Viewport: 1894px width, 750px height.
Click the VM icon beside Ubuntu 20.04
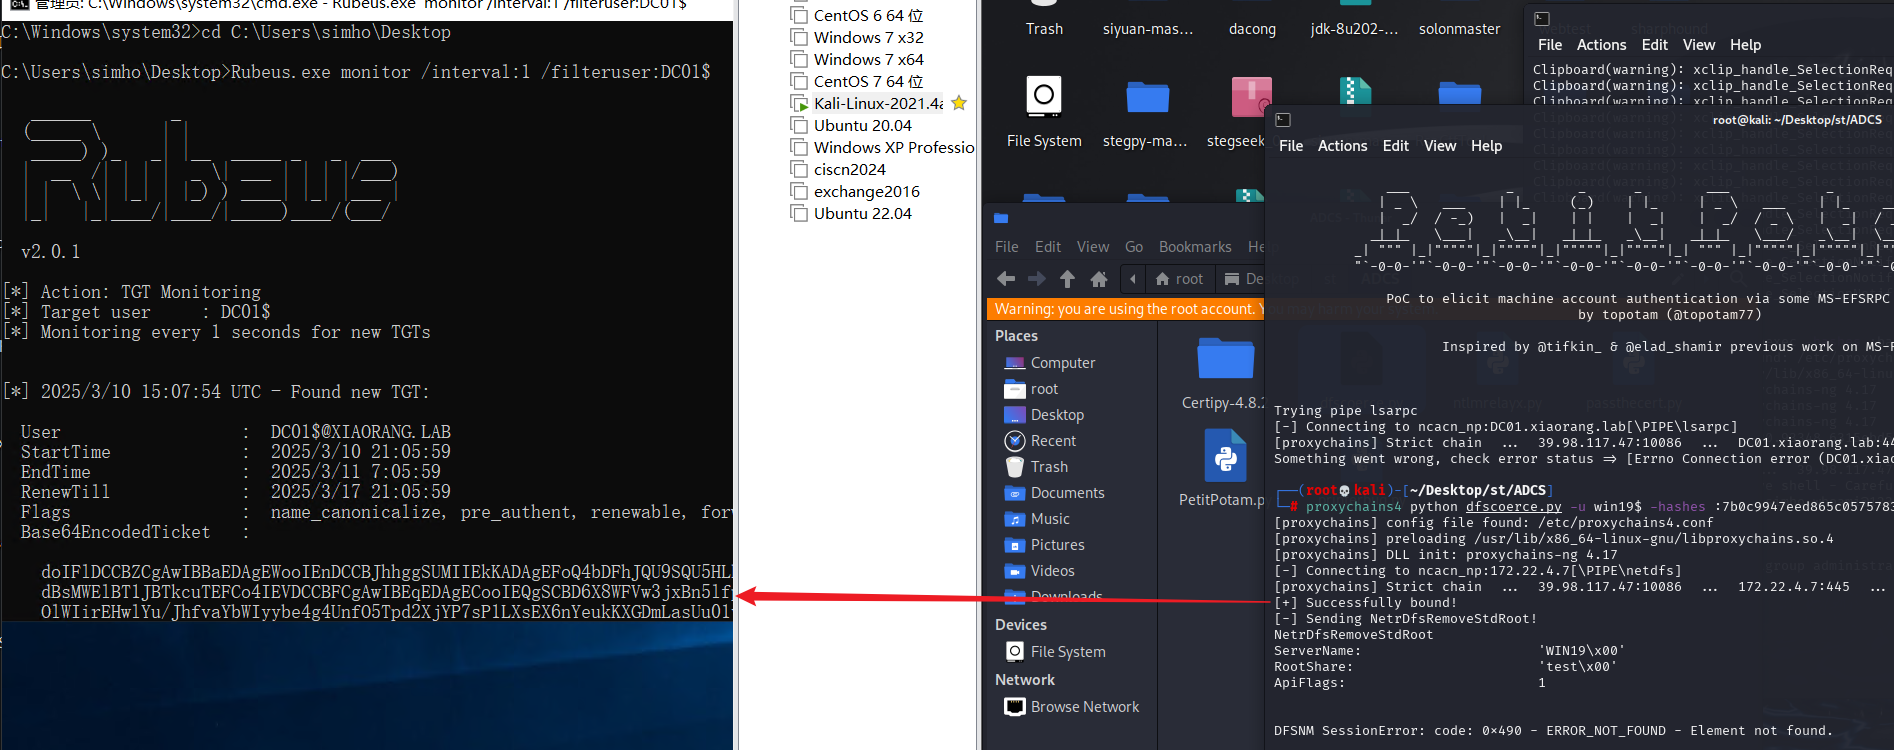click(799, 125)
